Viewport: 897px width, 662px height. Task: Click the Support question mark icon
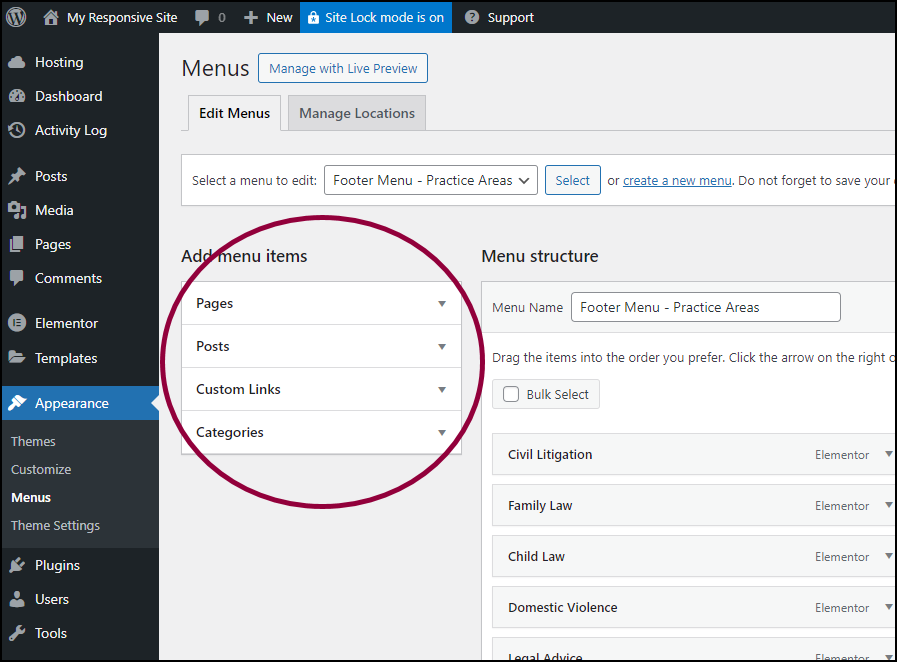coord(472,17)
